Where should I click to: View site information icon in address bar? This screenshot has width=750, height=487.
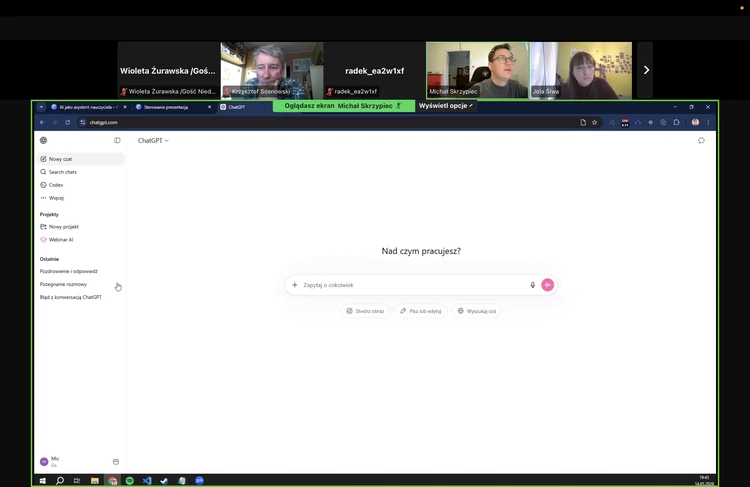tap(83, 122)
